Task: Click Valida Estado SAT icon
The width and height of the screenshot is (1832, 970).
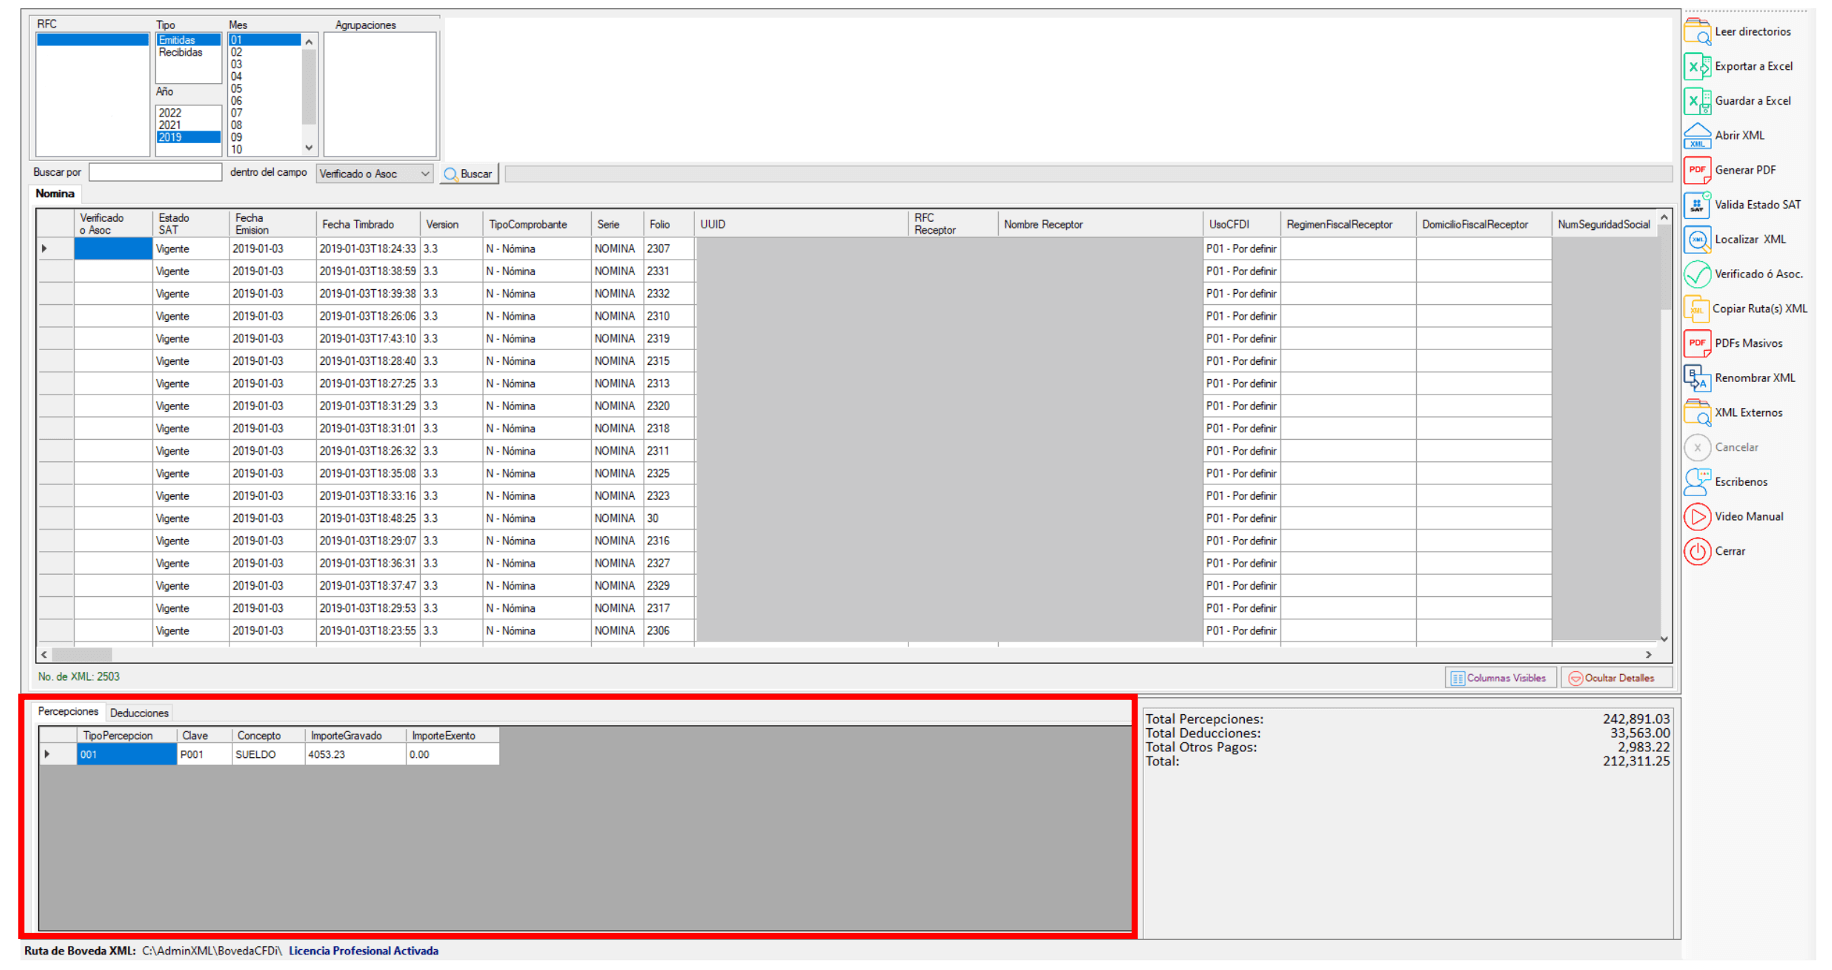Action: (x=1697, y=205)
